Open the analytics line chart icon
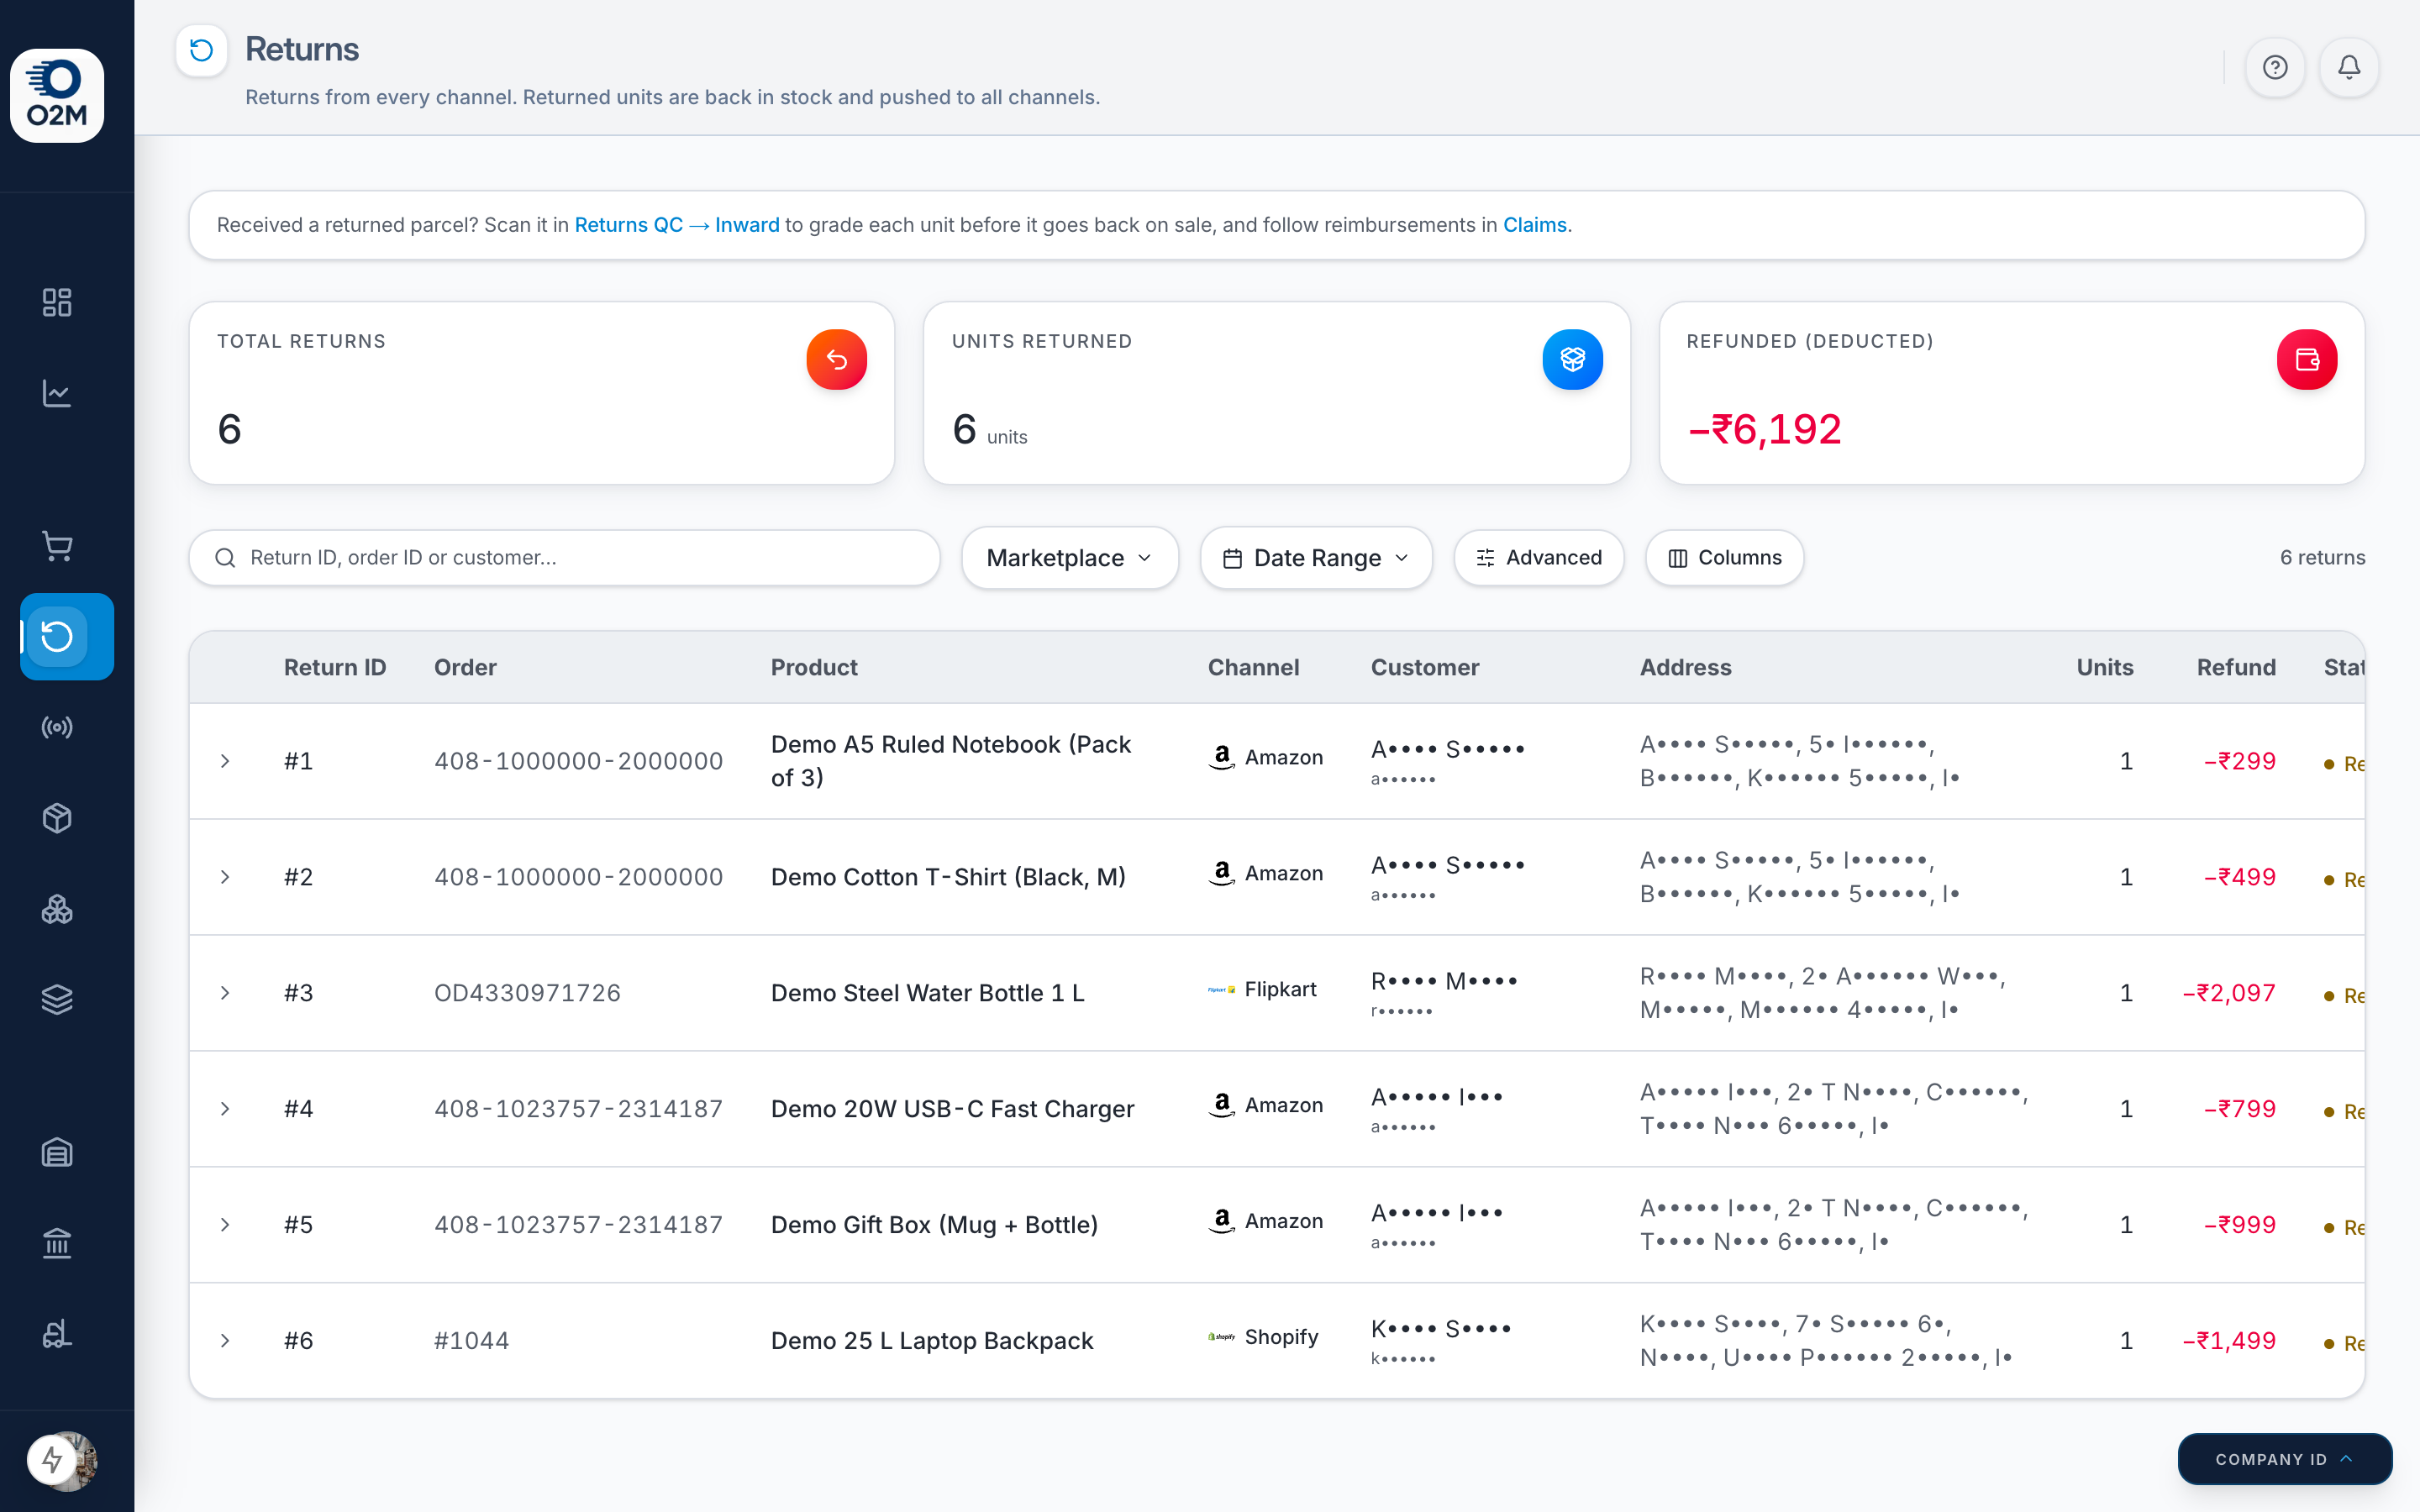This screenshot has height=1512, width=2420. click(57, 393)
